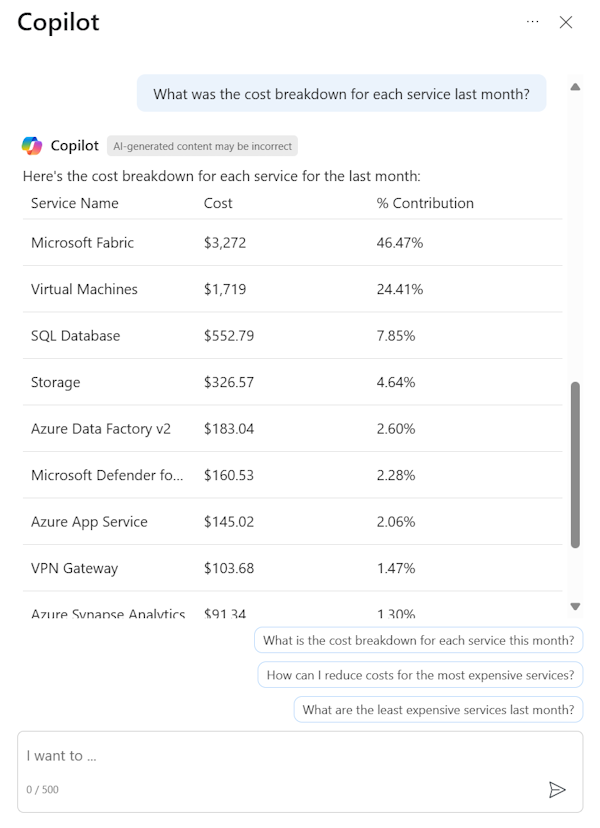Pick the least expensive services suggestion
The height and width of the screenshot is (828, 600).
point(438,710)
